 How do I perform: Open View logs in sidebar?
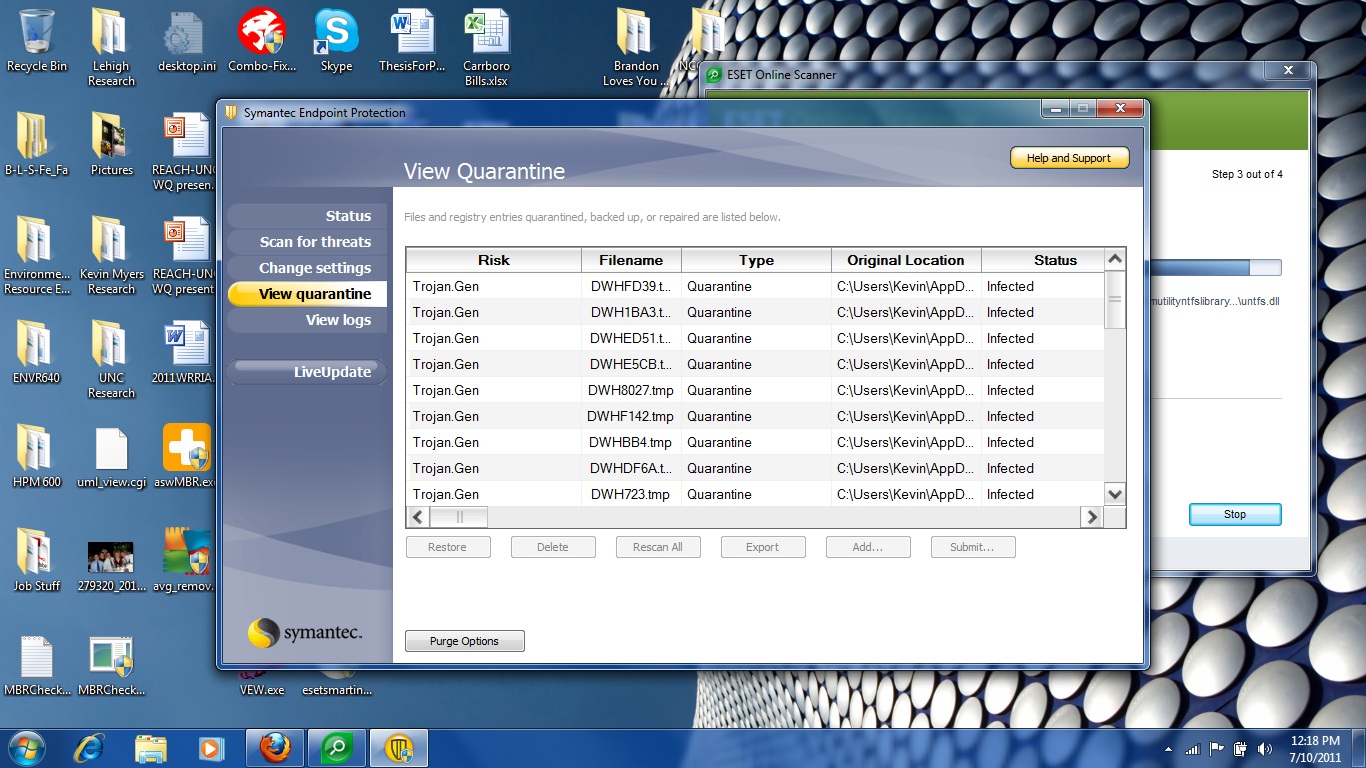click(x=307, y=320)
